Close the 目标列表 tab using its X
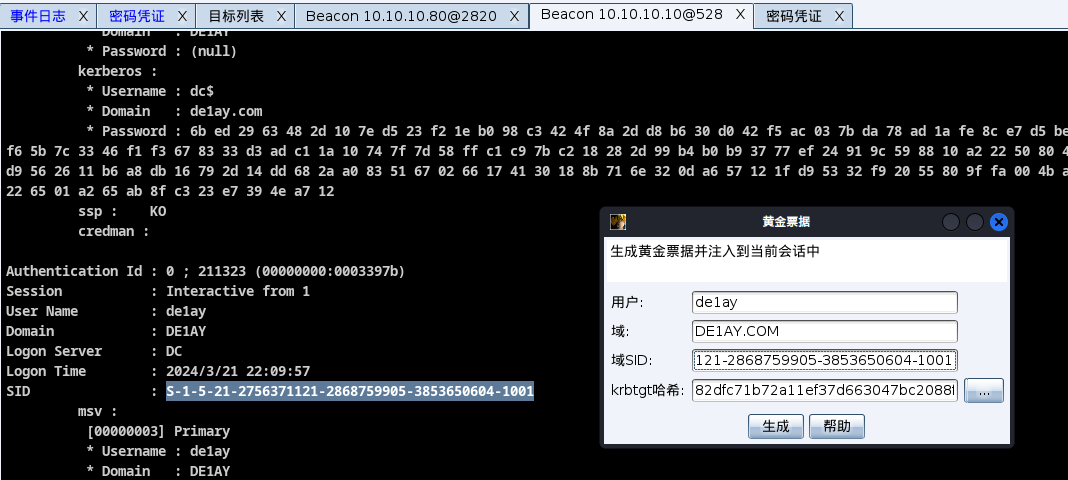Image resolution: width=1068 pixels, height=480 pixels. [281, 16]
